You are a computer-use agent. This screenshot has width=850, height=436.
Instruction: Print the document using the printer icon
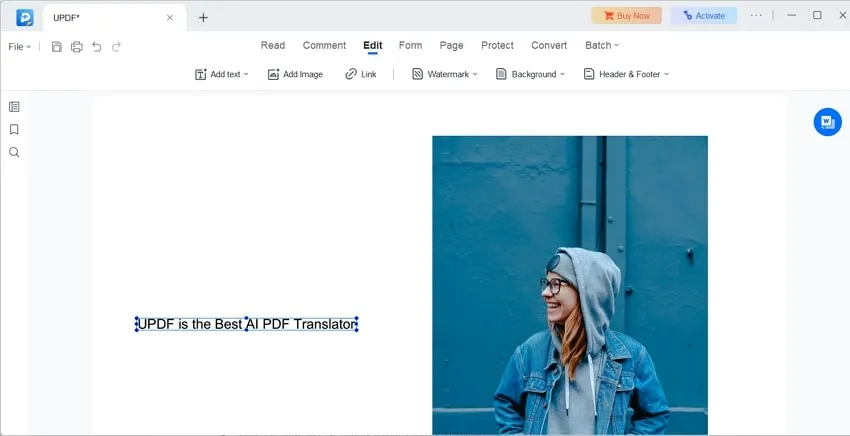pyautogui.click(x=76, y=47)
